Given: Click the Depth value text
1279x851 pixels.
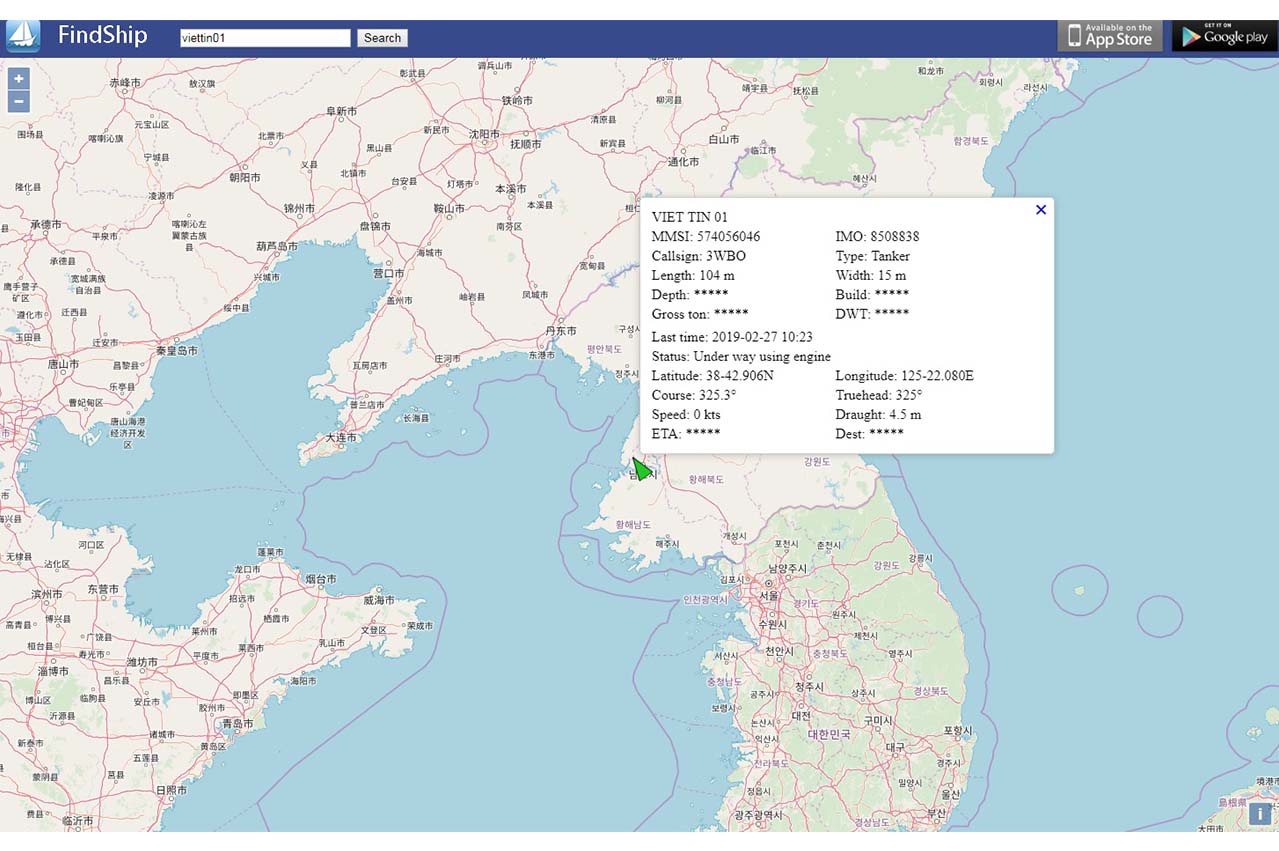Looking at the screenshot, I should (x=711, y=295).
